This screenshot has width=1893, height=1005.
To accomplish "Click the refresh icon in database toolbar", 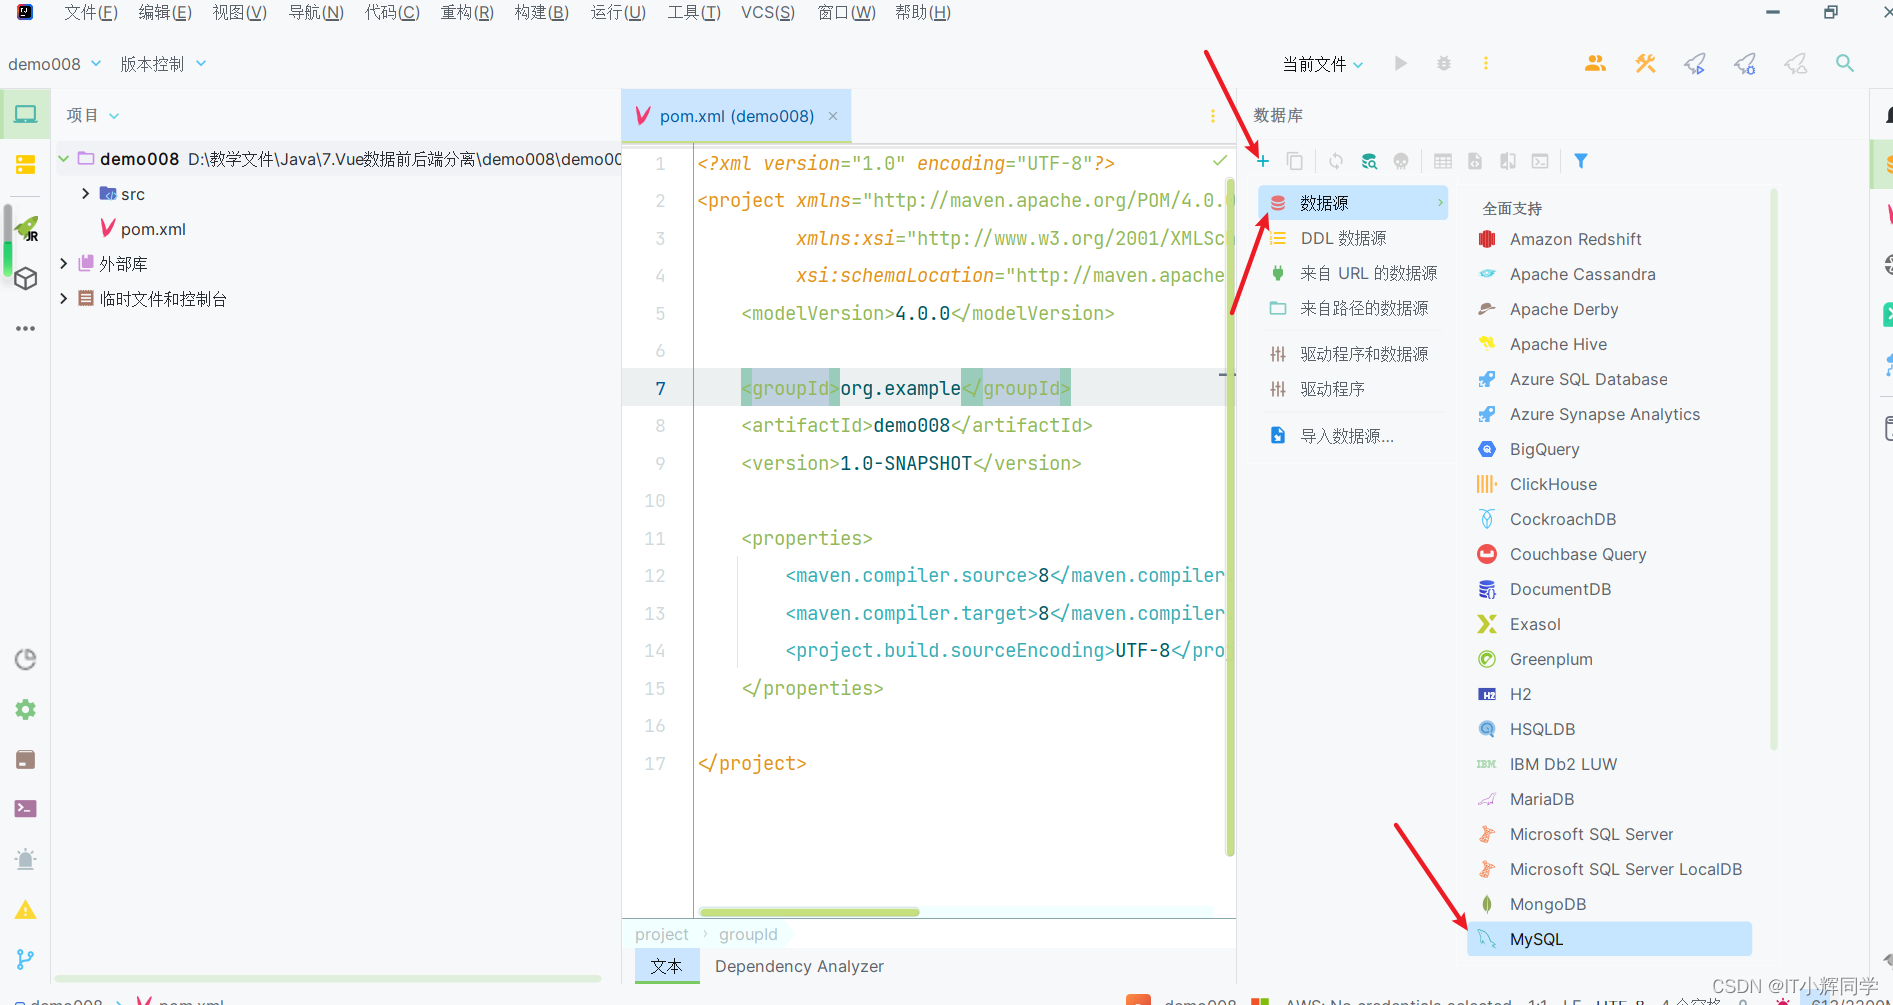I will pyautogui.click(x=1336, y=161).
